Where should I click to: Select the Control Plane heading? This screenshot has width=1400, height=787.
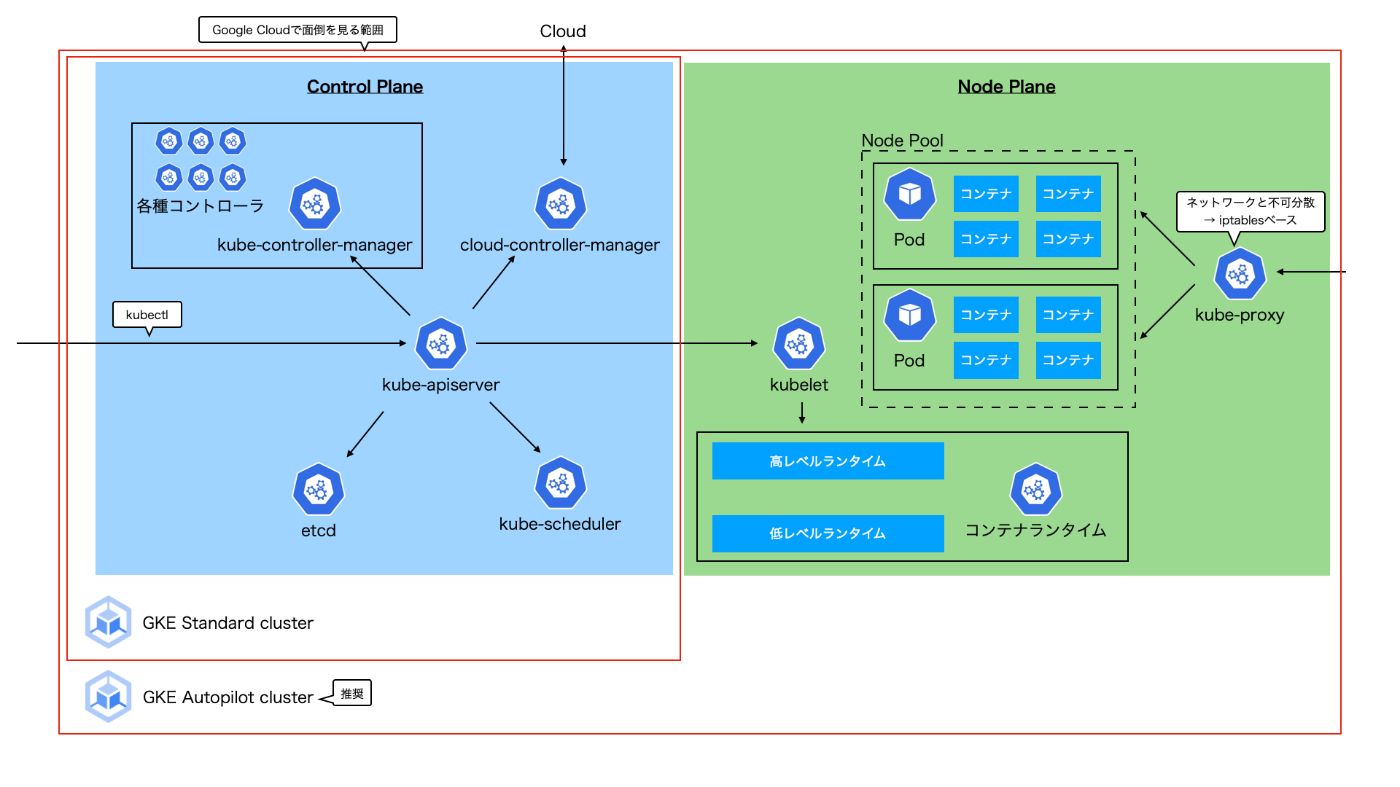click(x=365, y=87)
